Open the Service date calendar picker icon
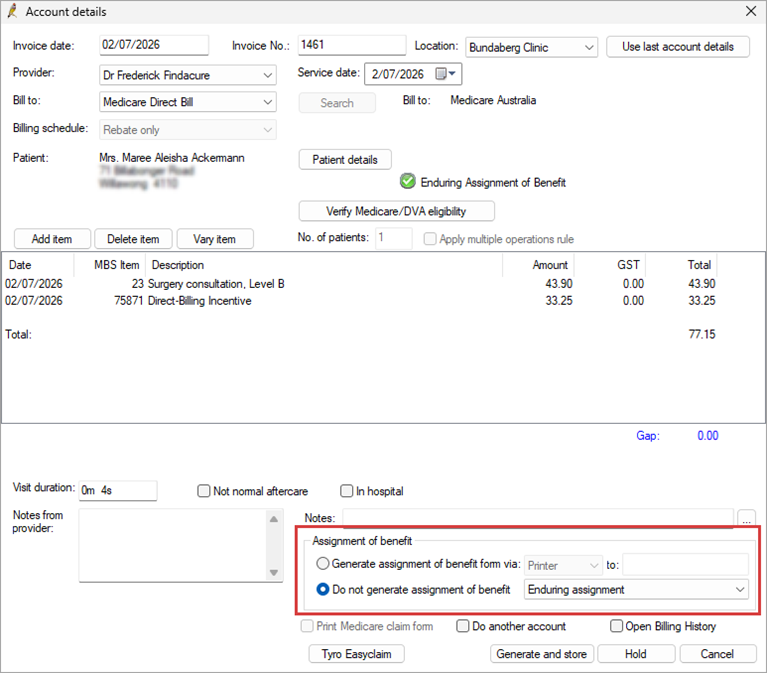 [445, 74]
